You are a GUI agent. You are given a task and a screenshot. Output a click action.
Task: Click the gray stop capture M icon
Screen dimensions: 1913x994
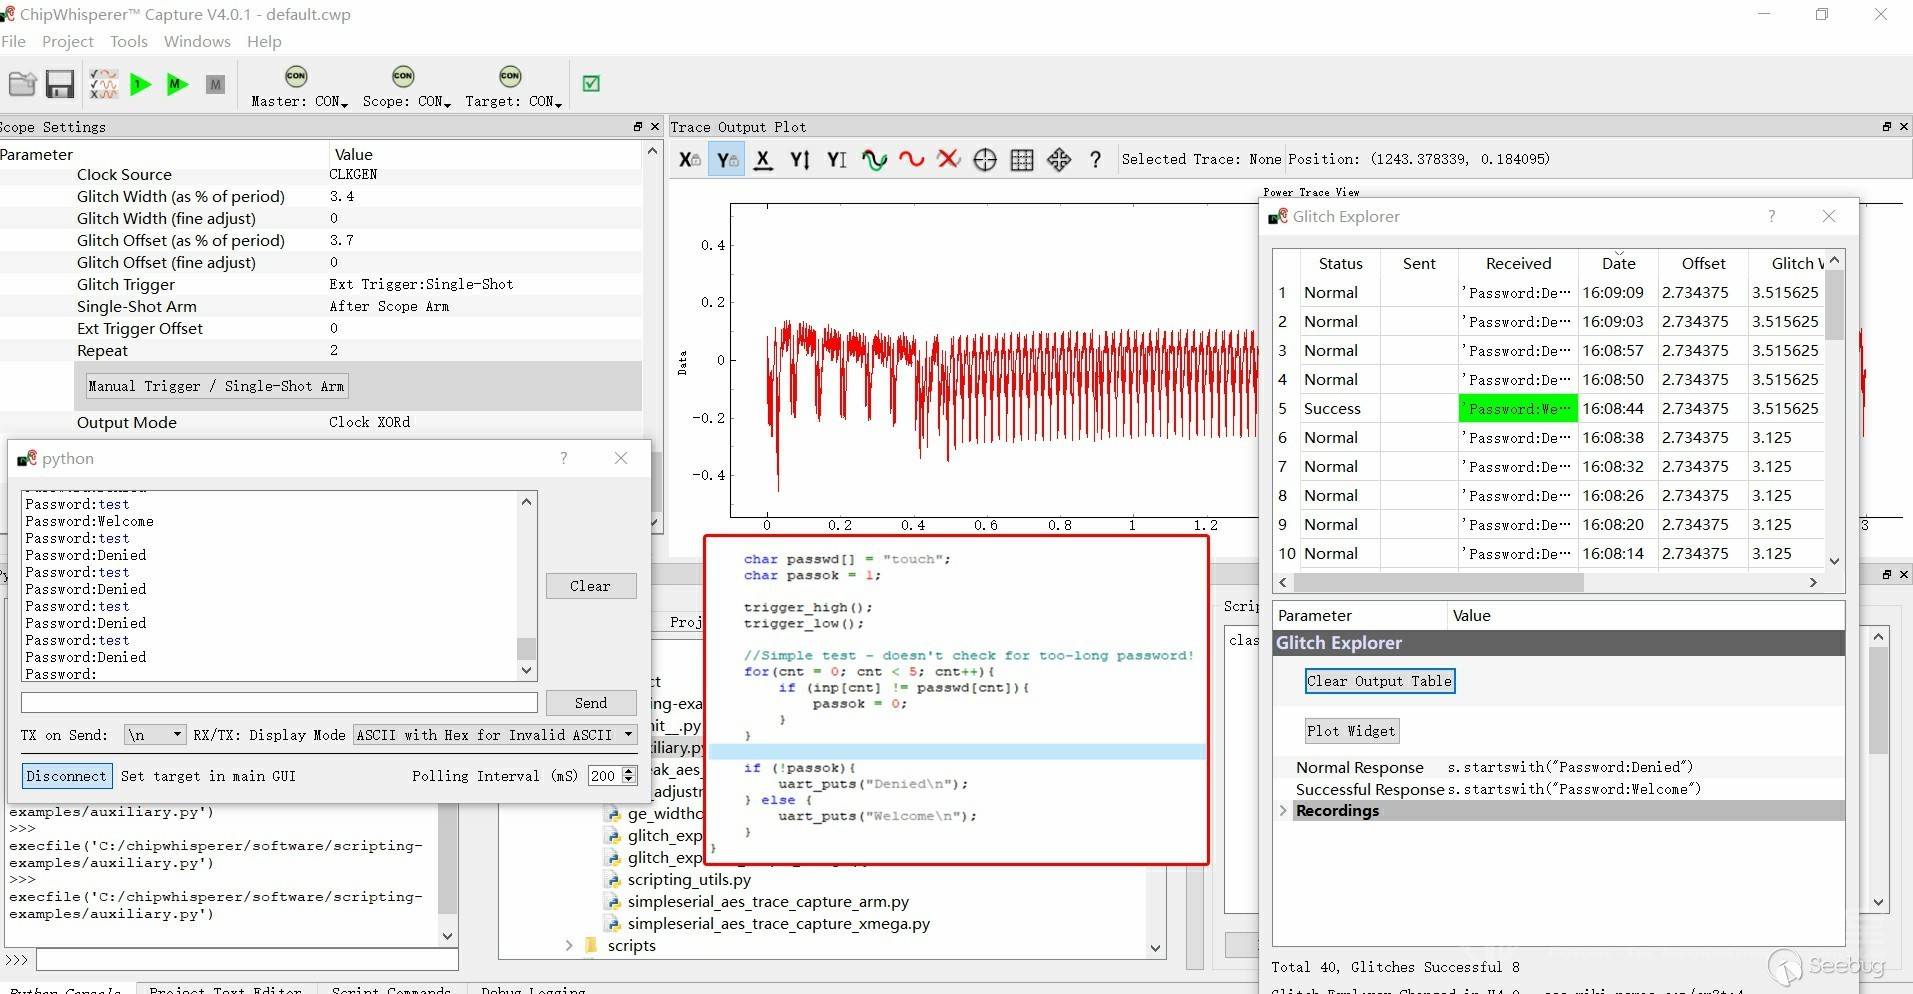pos(215,84)
